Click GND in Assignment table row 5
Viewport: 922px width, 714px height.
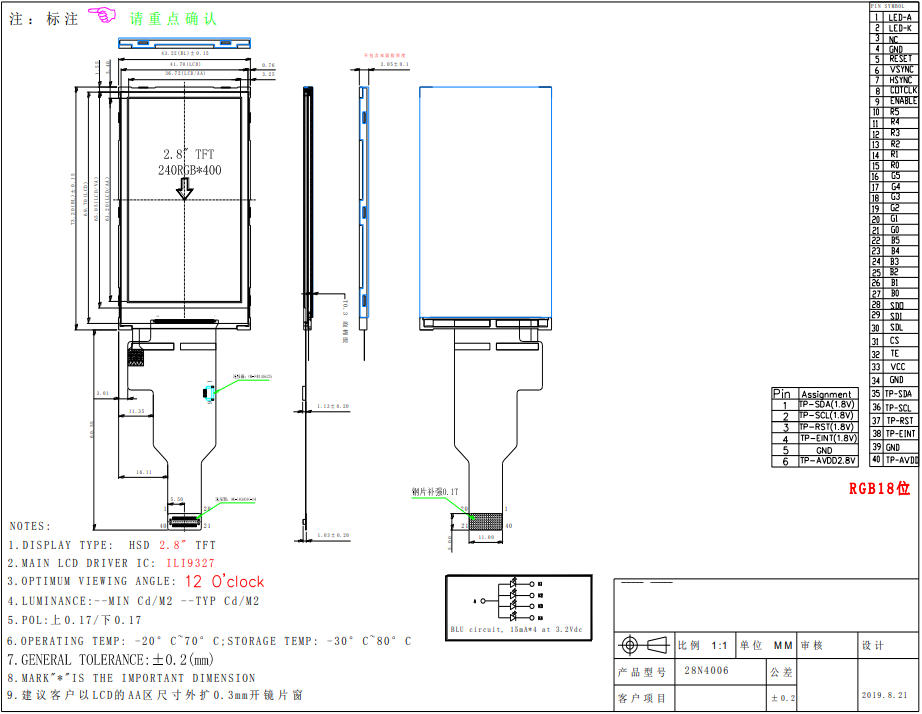coord(824,450)
